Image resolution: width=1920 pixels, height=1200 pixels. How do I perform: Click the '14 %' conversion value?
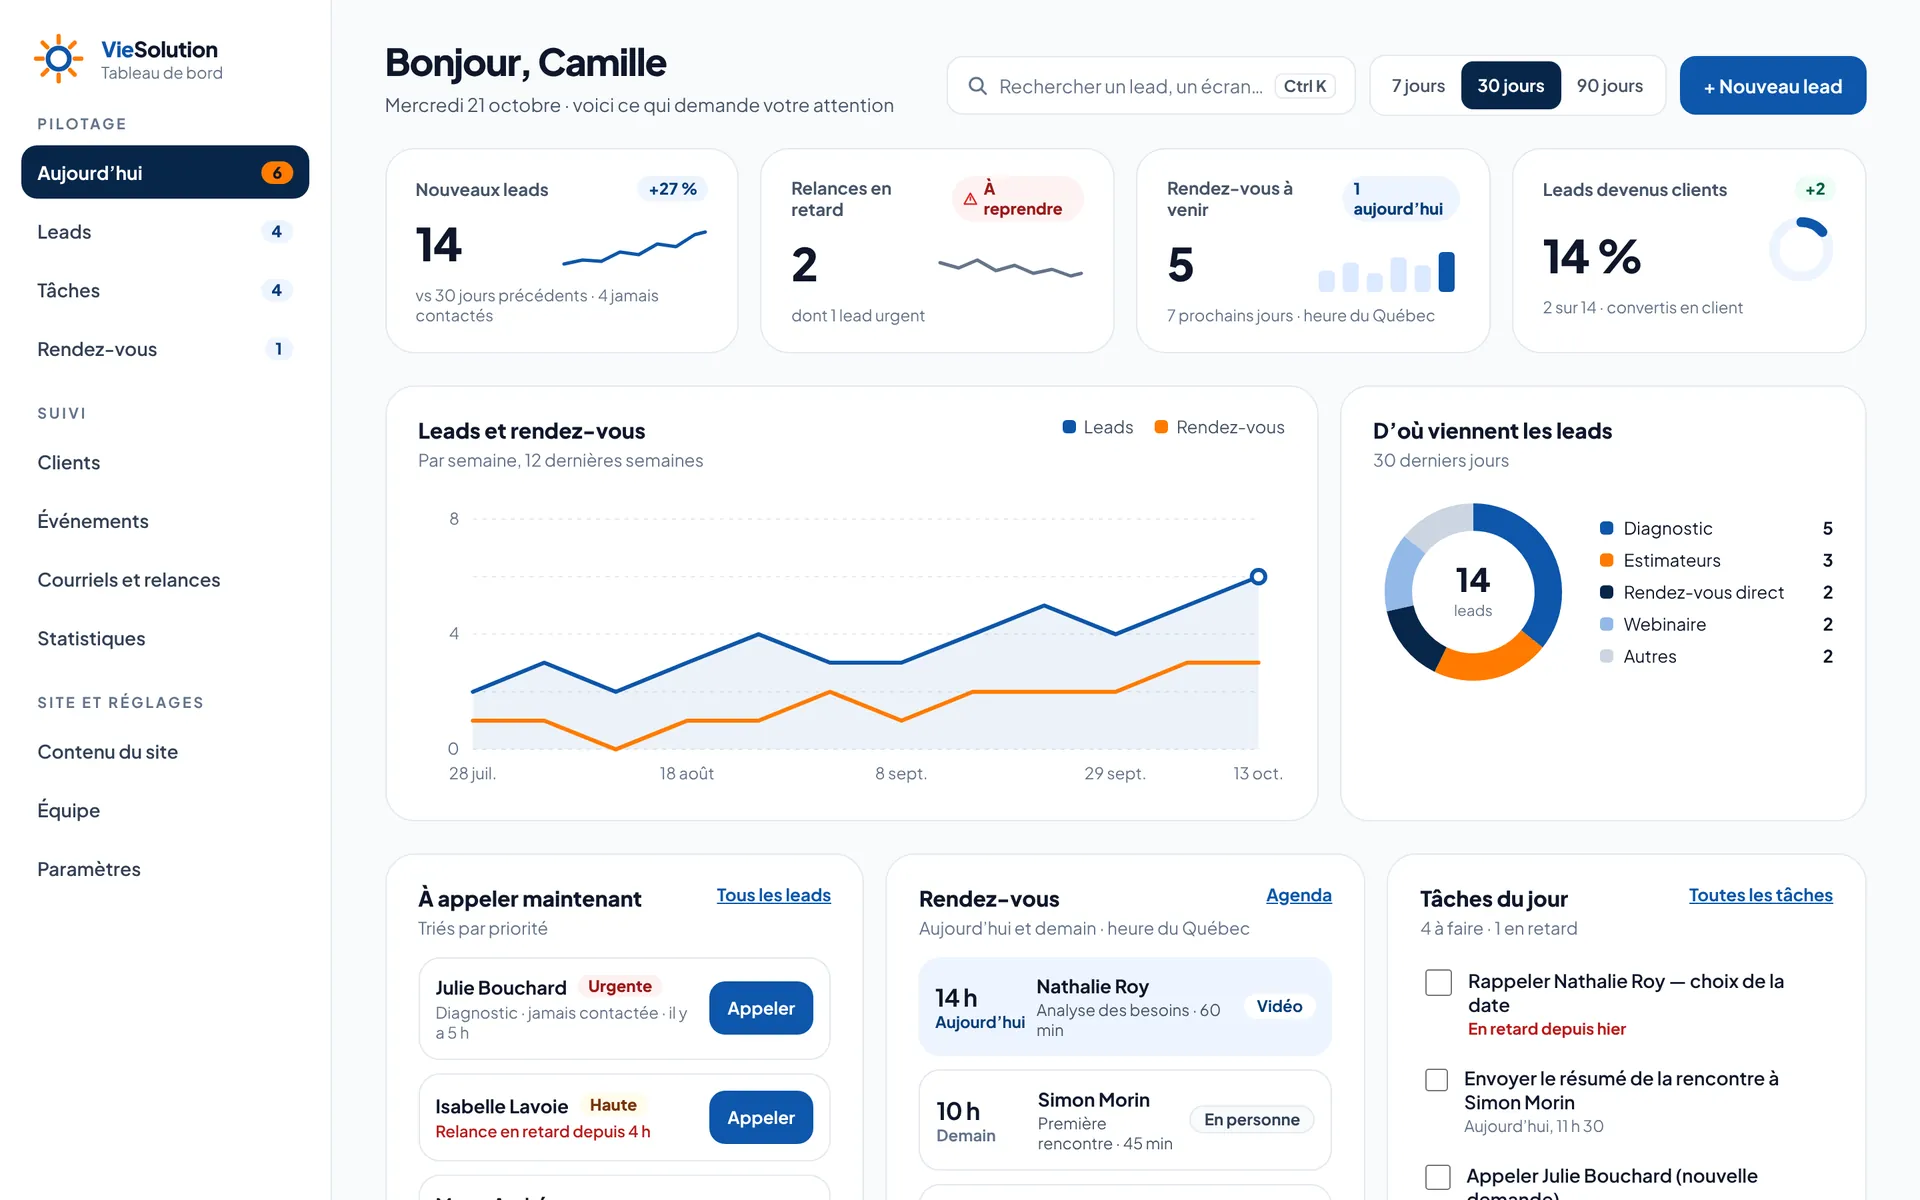tap(1592, 257)
